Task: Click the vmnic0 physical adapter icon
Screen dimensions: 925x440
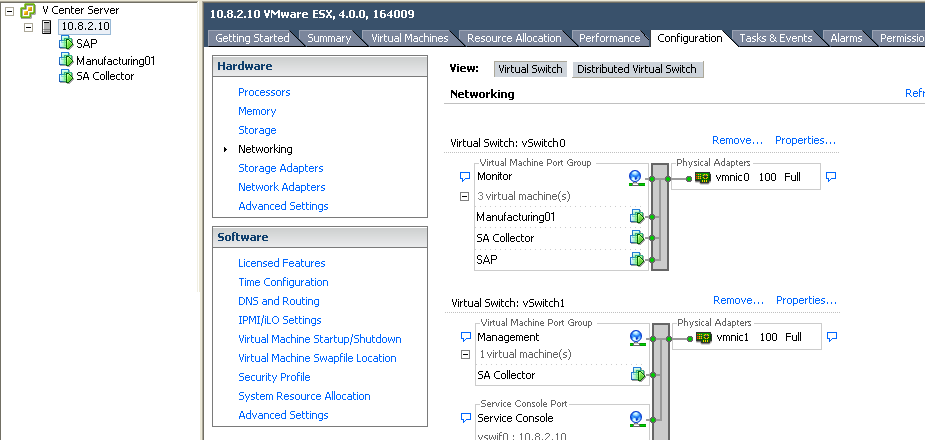Action: [703, 177]
